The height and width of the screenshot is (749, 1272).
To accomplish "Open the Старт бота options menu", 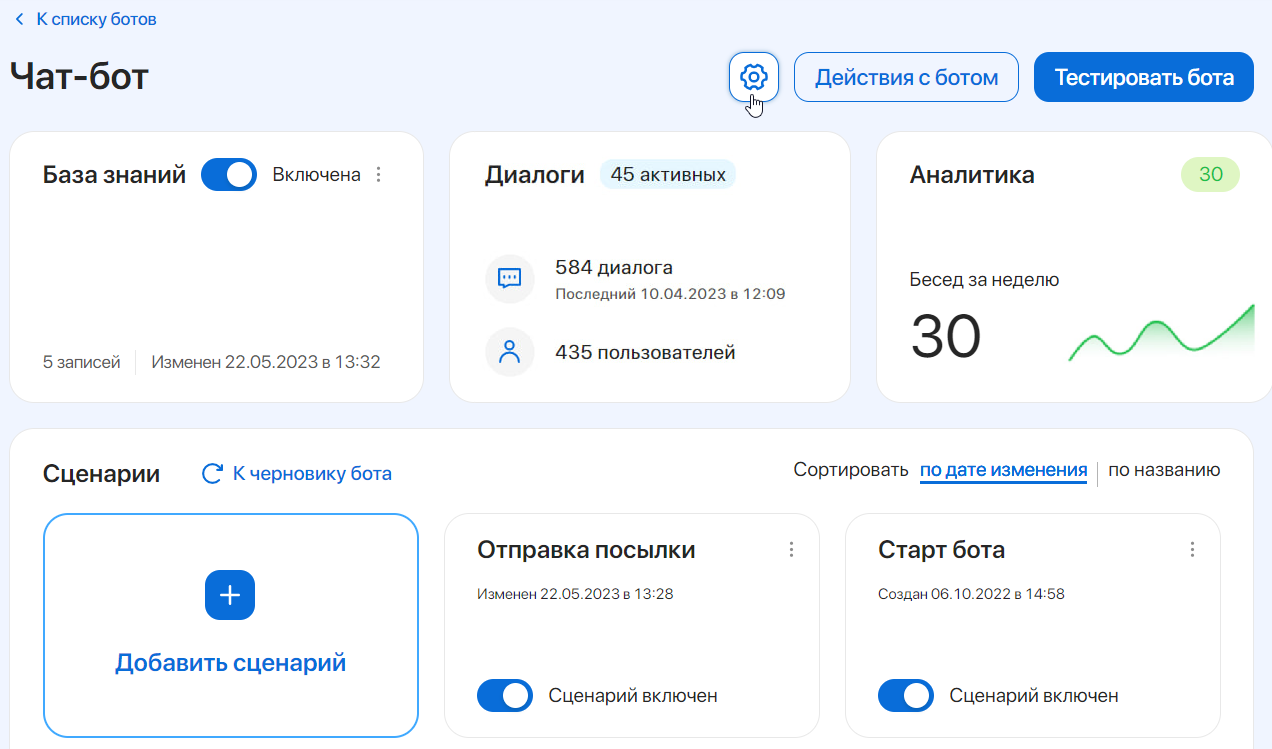I will 1191,549.
